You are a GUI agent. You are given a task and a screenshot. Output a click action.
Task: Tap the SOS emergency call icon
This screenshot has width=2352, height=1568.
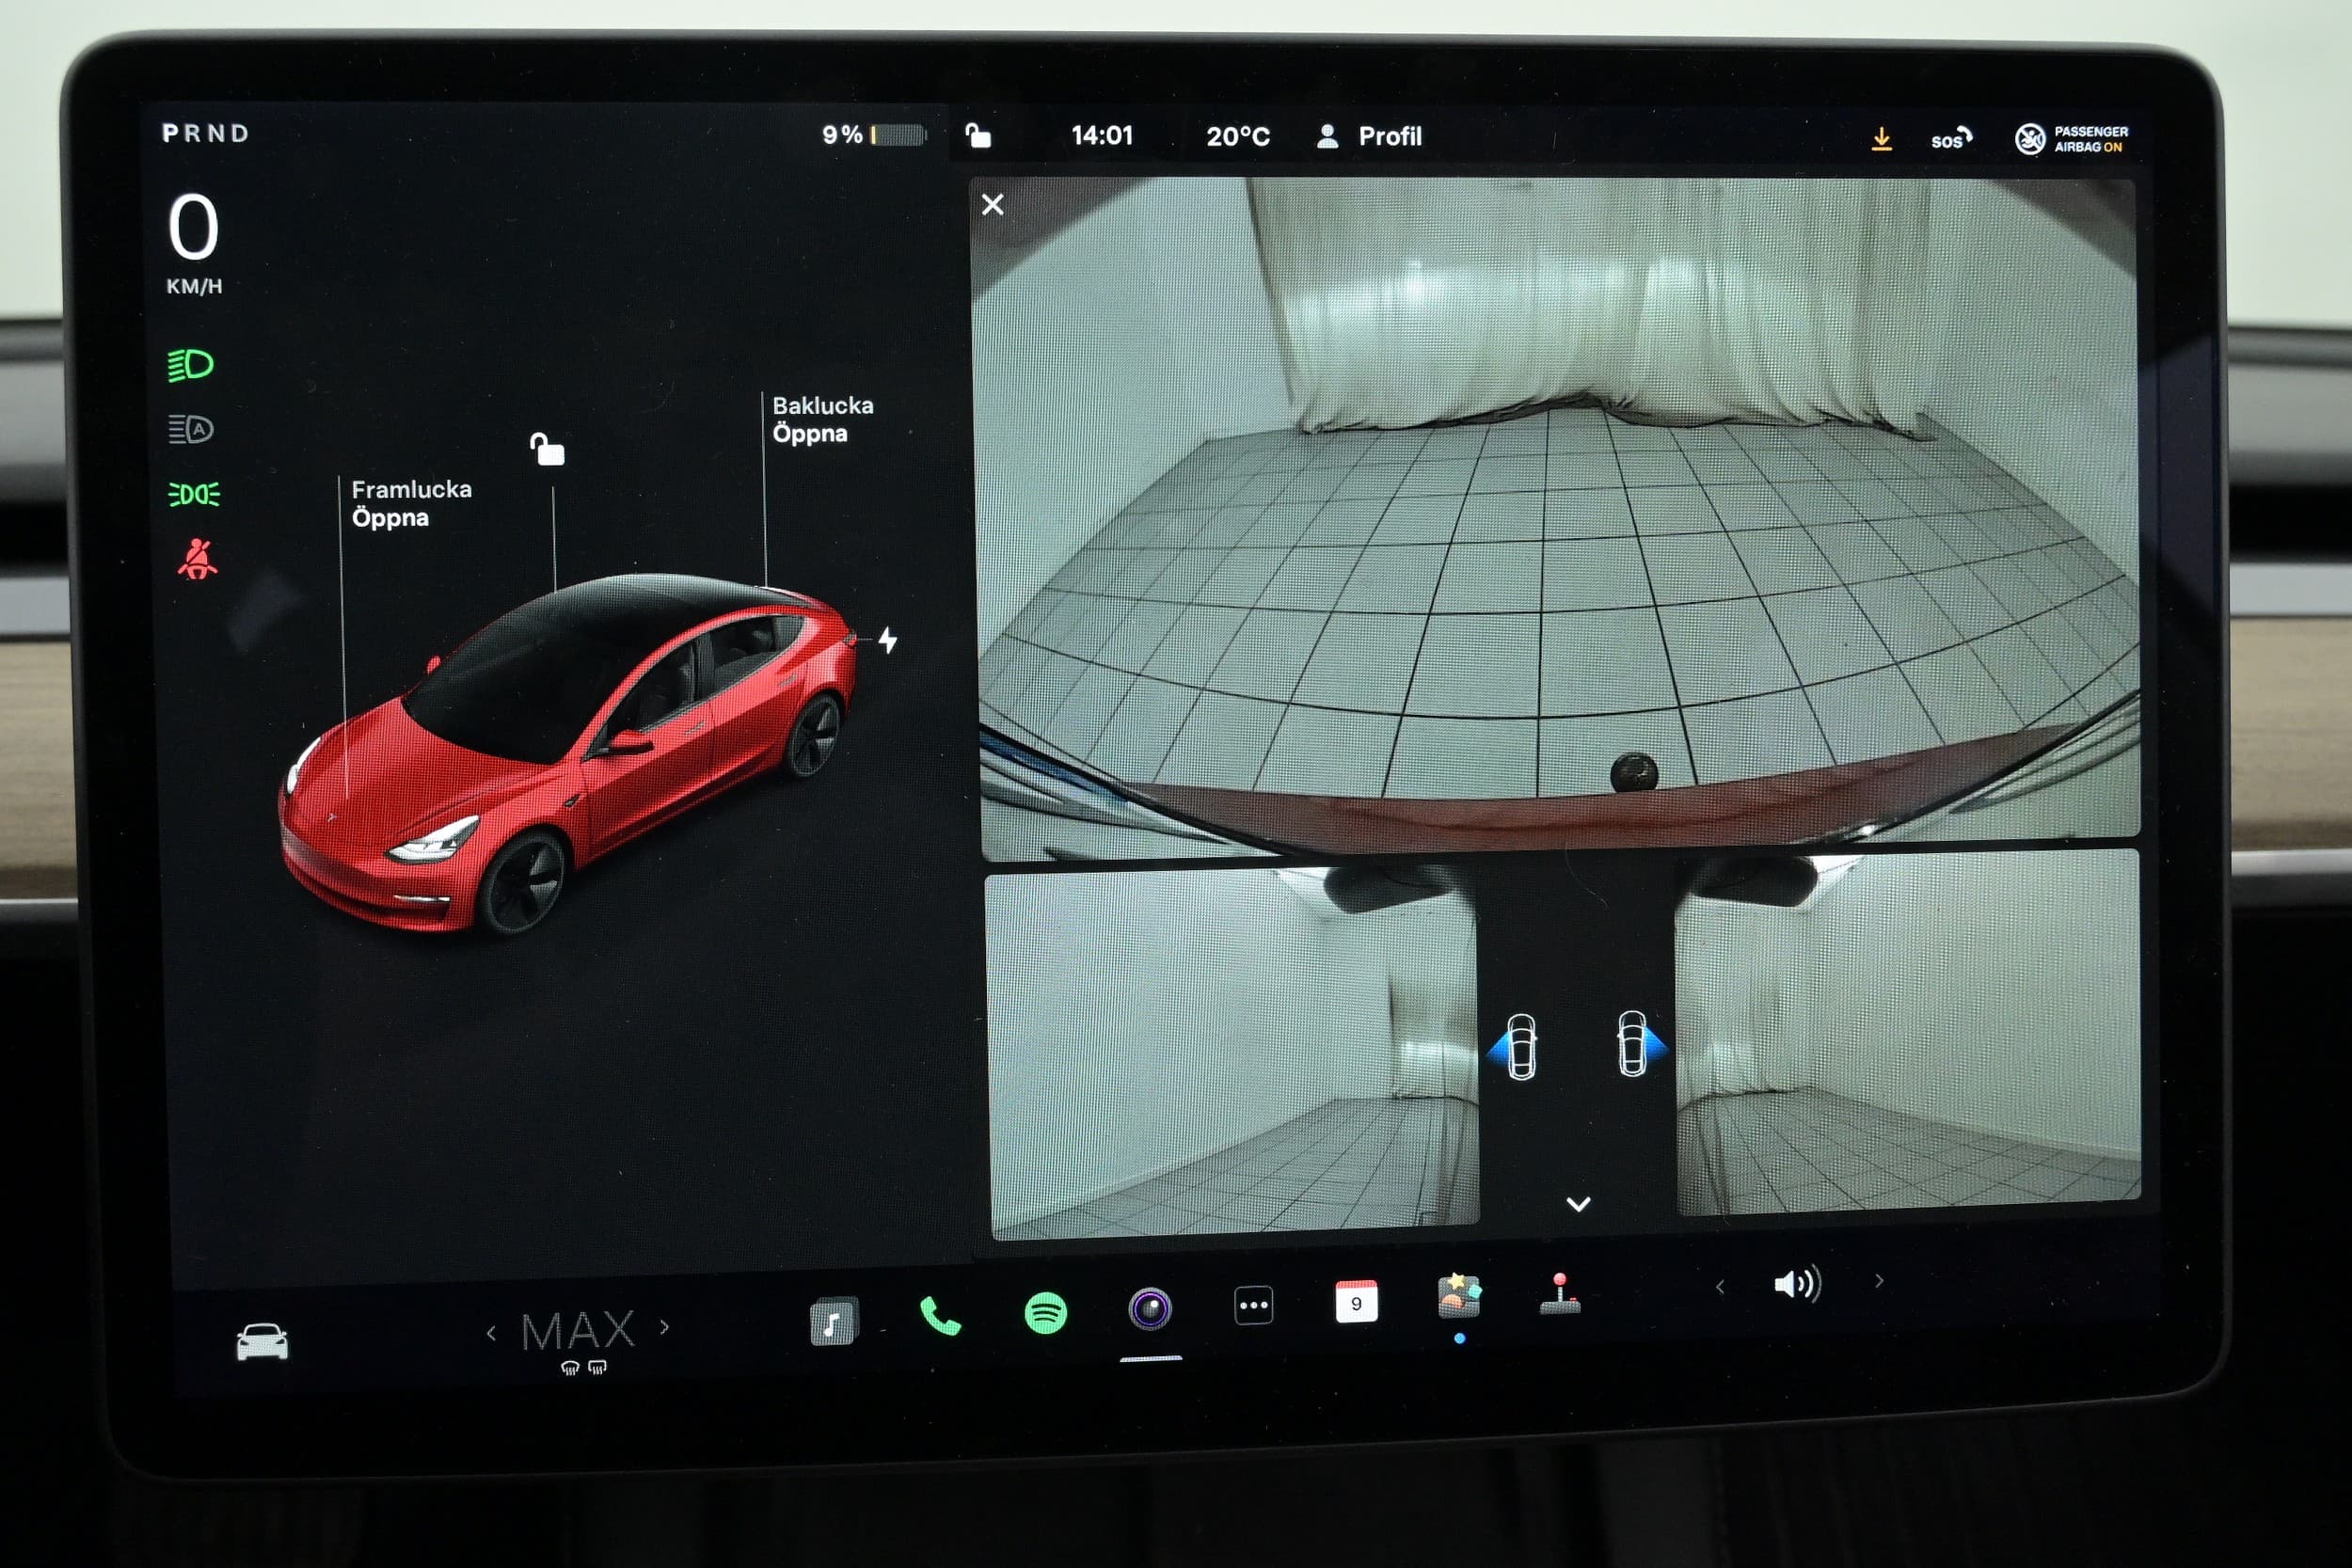pyautogui.click(x=1950, y=139)
